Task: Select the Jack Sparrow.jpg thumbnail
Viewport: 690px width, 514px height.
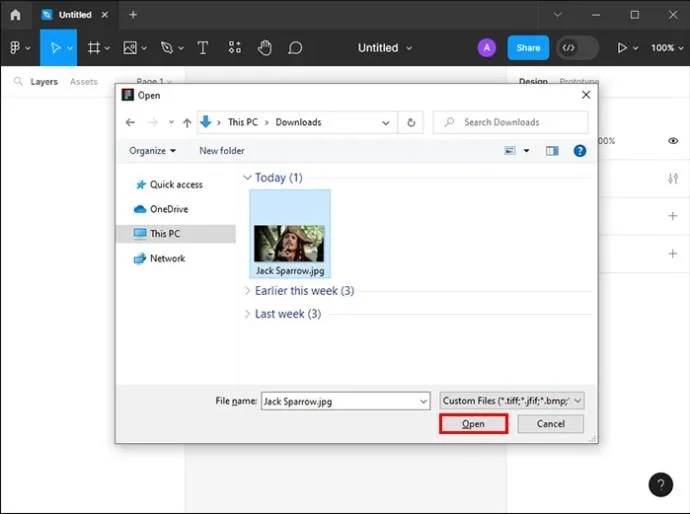Action: point(290,234)
